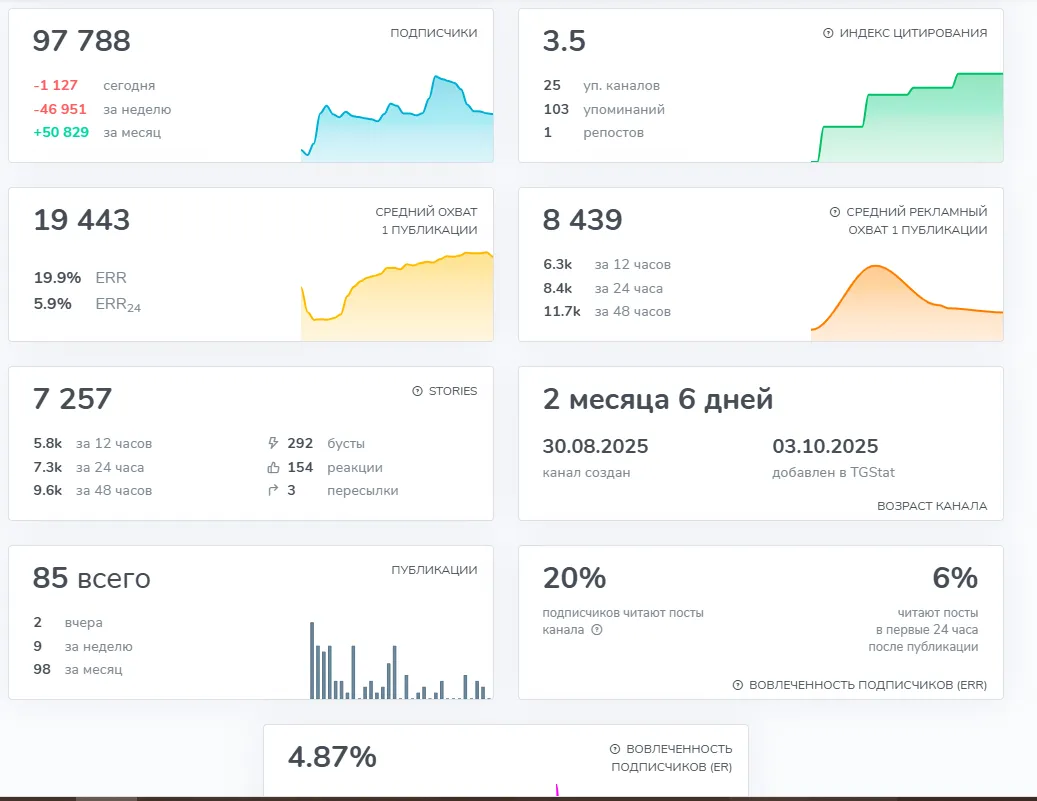
Task: Click help icon beside Индекс цитирования
Action: tap(827, 33)
